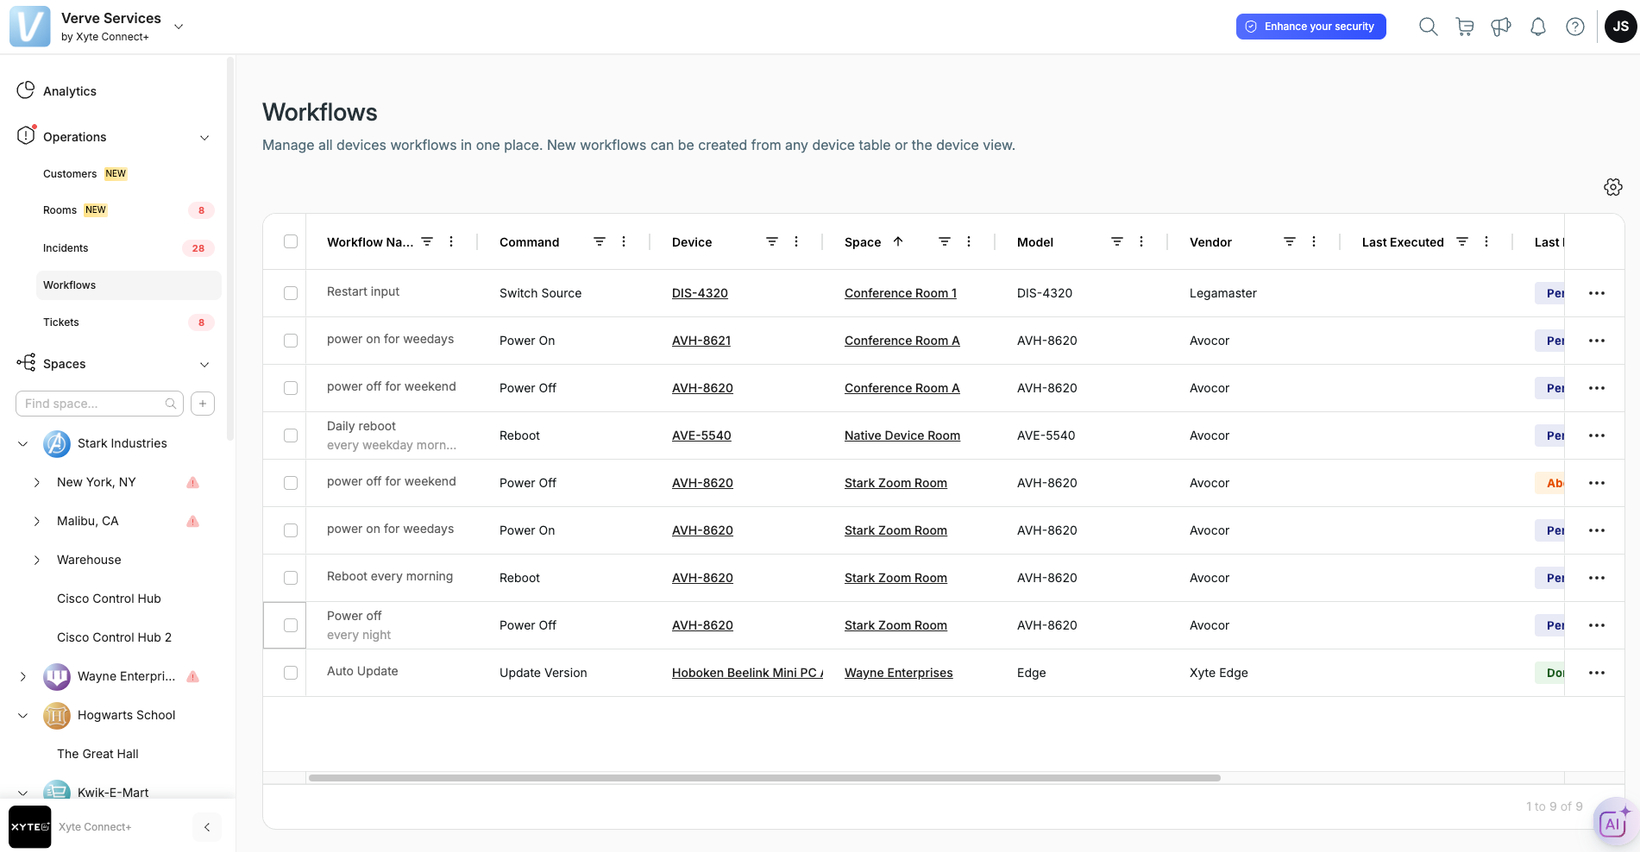
Task: Add a new space with plus icon
Action: coord(203,403)
